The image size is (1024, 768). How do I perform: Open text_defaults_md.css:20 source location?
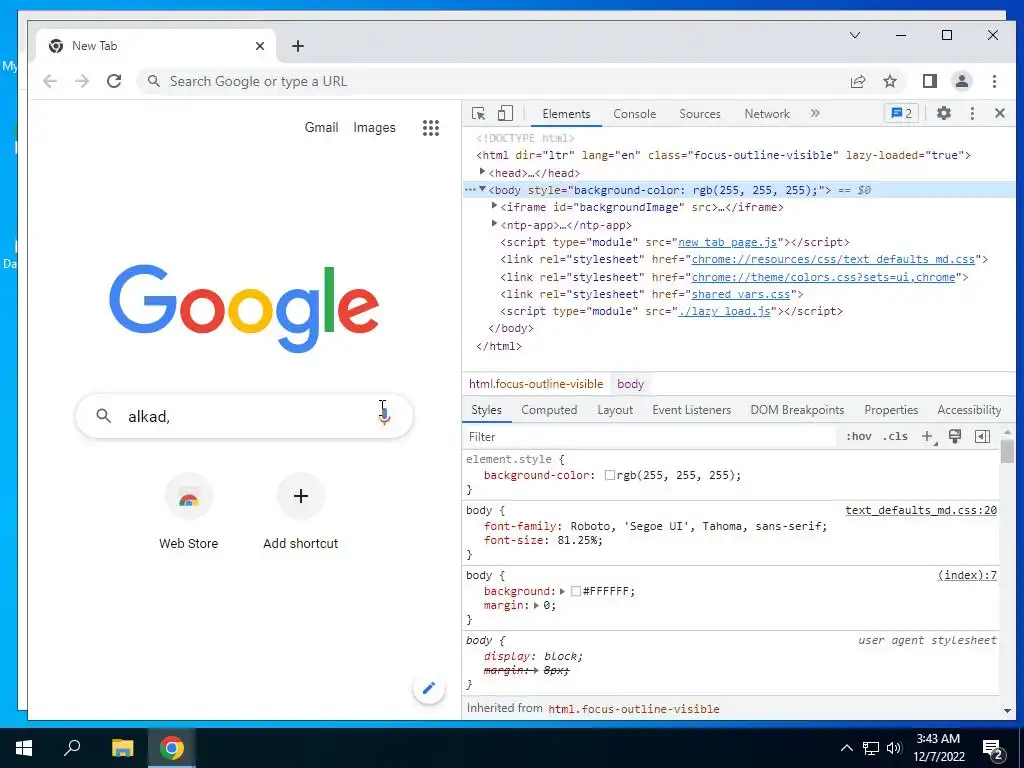(921, 510)
